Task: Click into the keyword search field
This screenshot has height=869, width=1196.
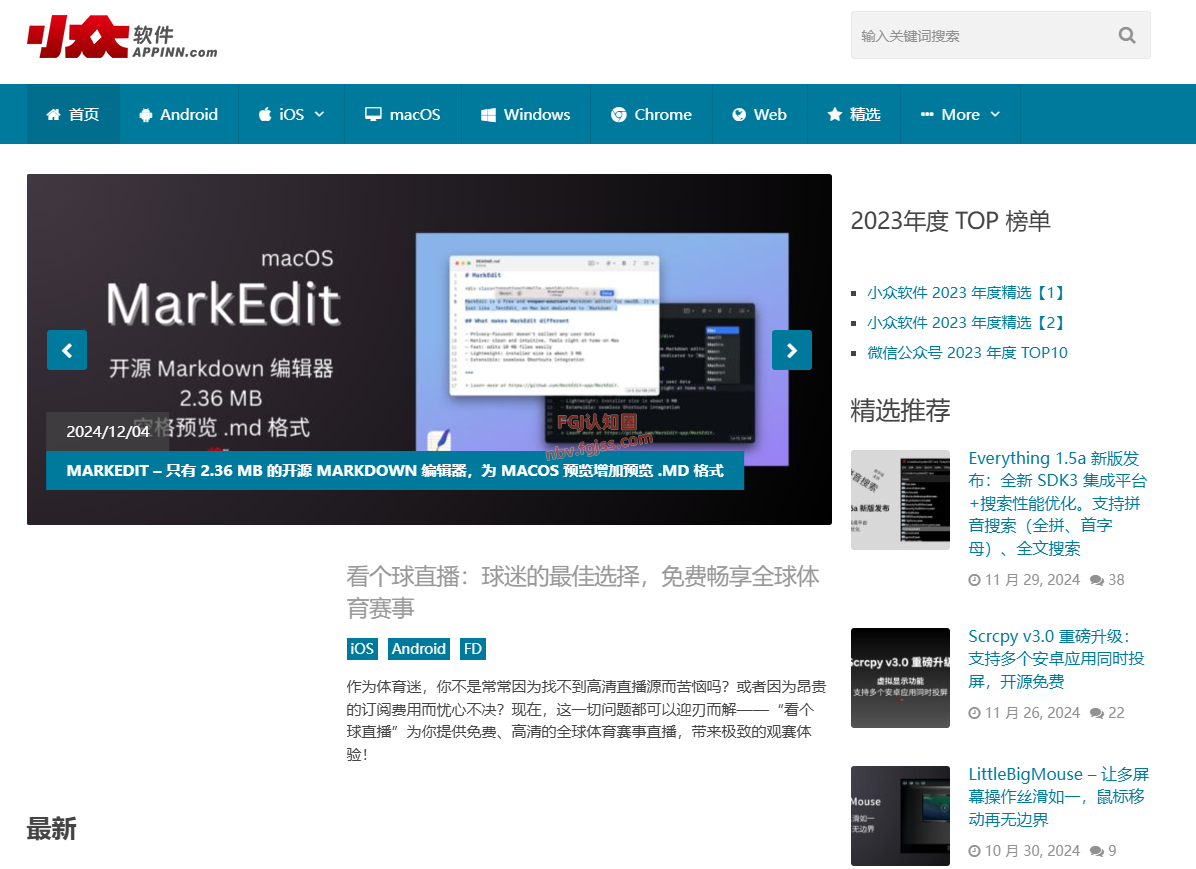Action: point(980,36)
